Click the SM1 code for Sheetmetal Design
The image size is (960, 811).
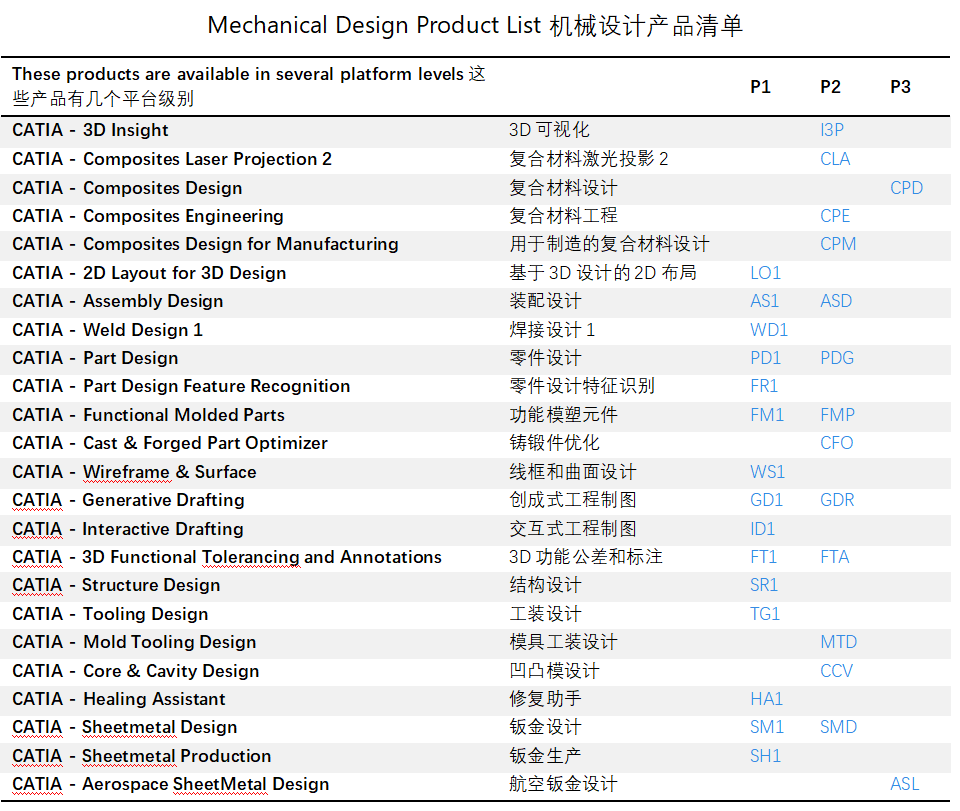click(x=767, y=727)
